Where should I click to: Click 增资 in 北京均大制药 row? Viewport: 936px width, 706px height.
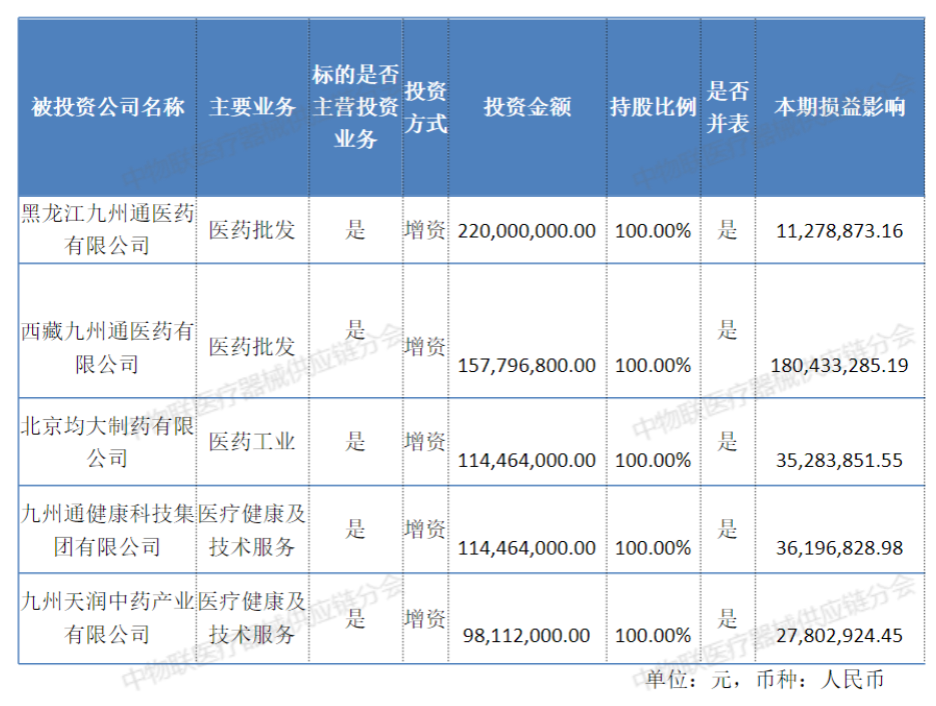coord(425,442)
